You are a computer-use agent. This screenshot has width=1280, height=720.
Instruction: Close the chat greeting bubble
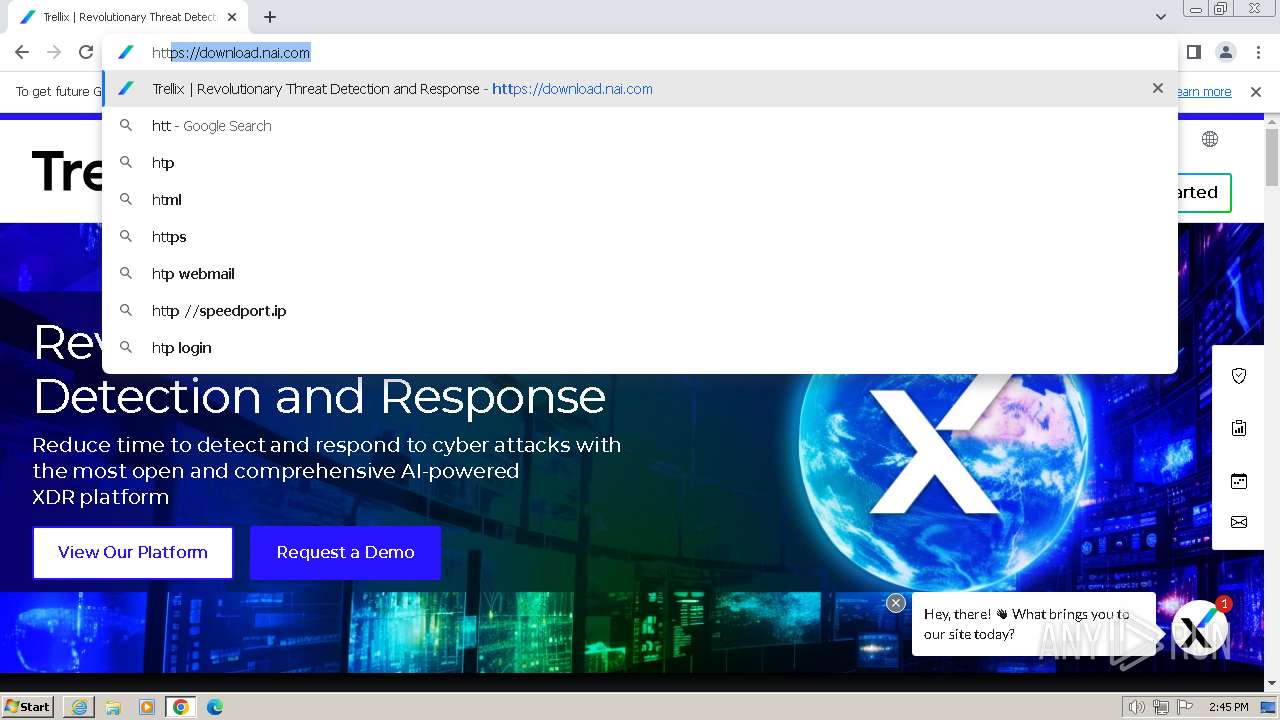point(896,603)
